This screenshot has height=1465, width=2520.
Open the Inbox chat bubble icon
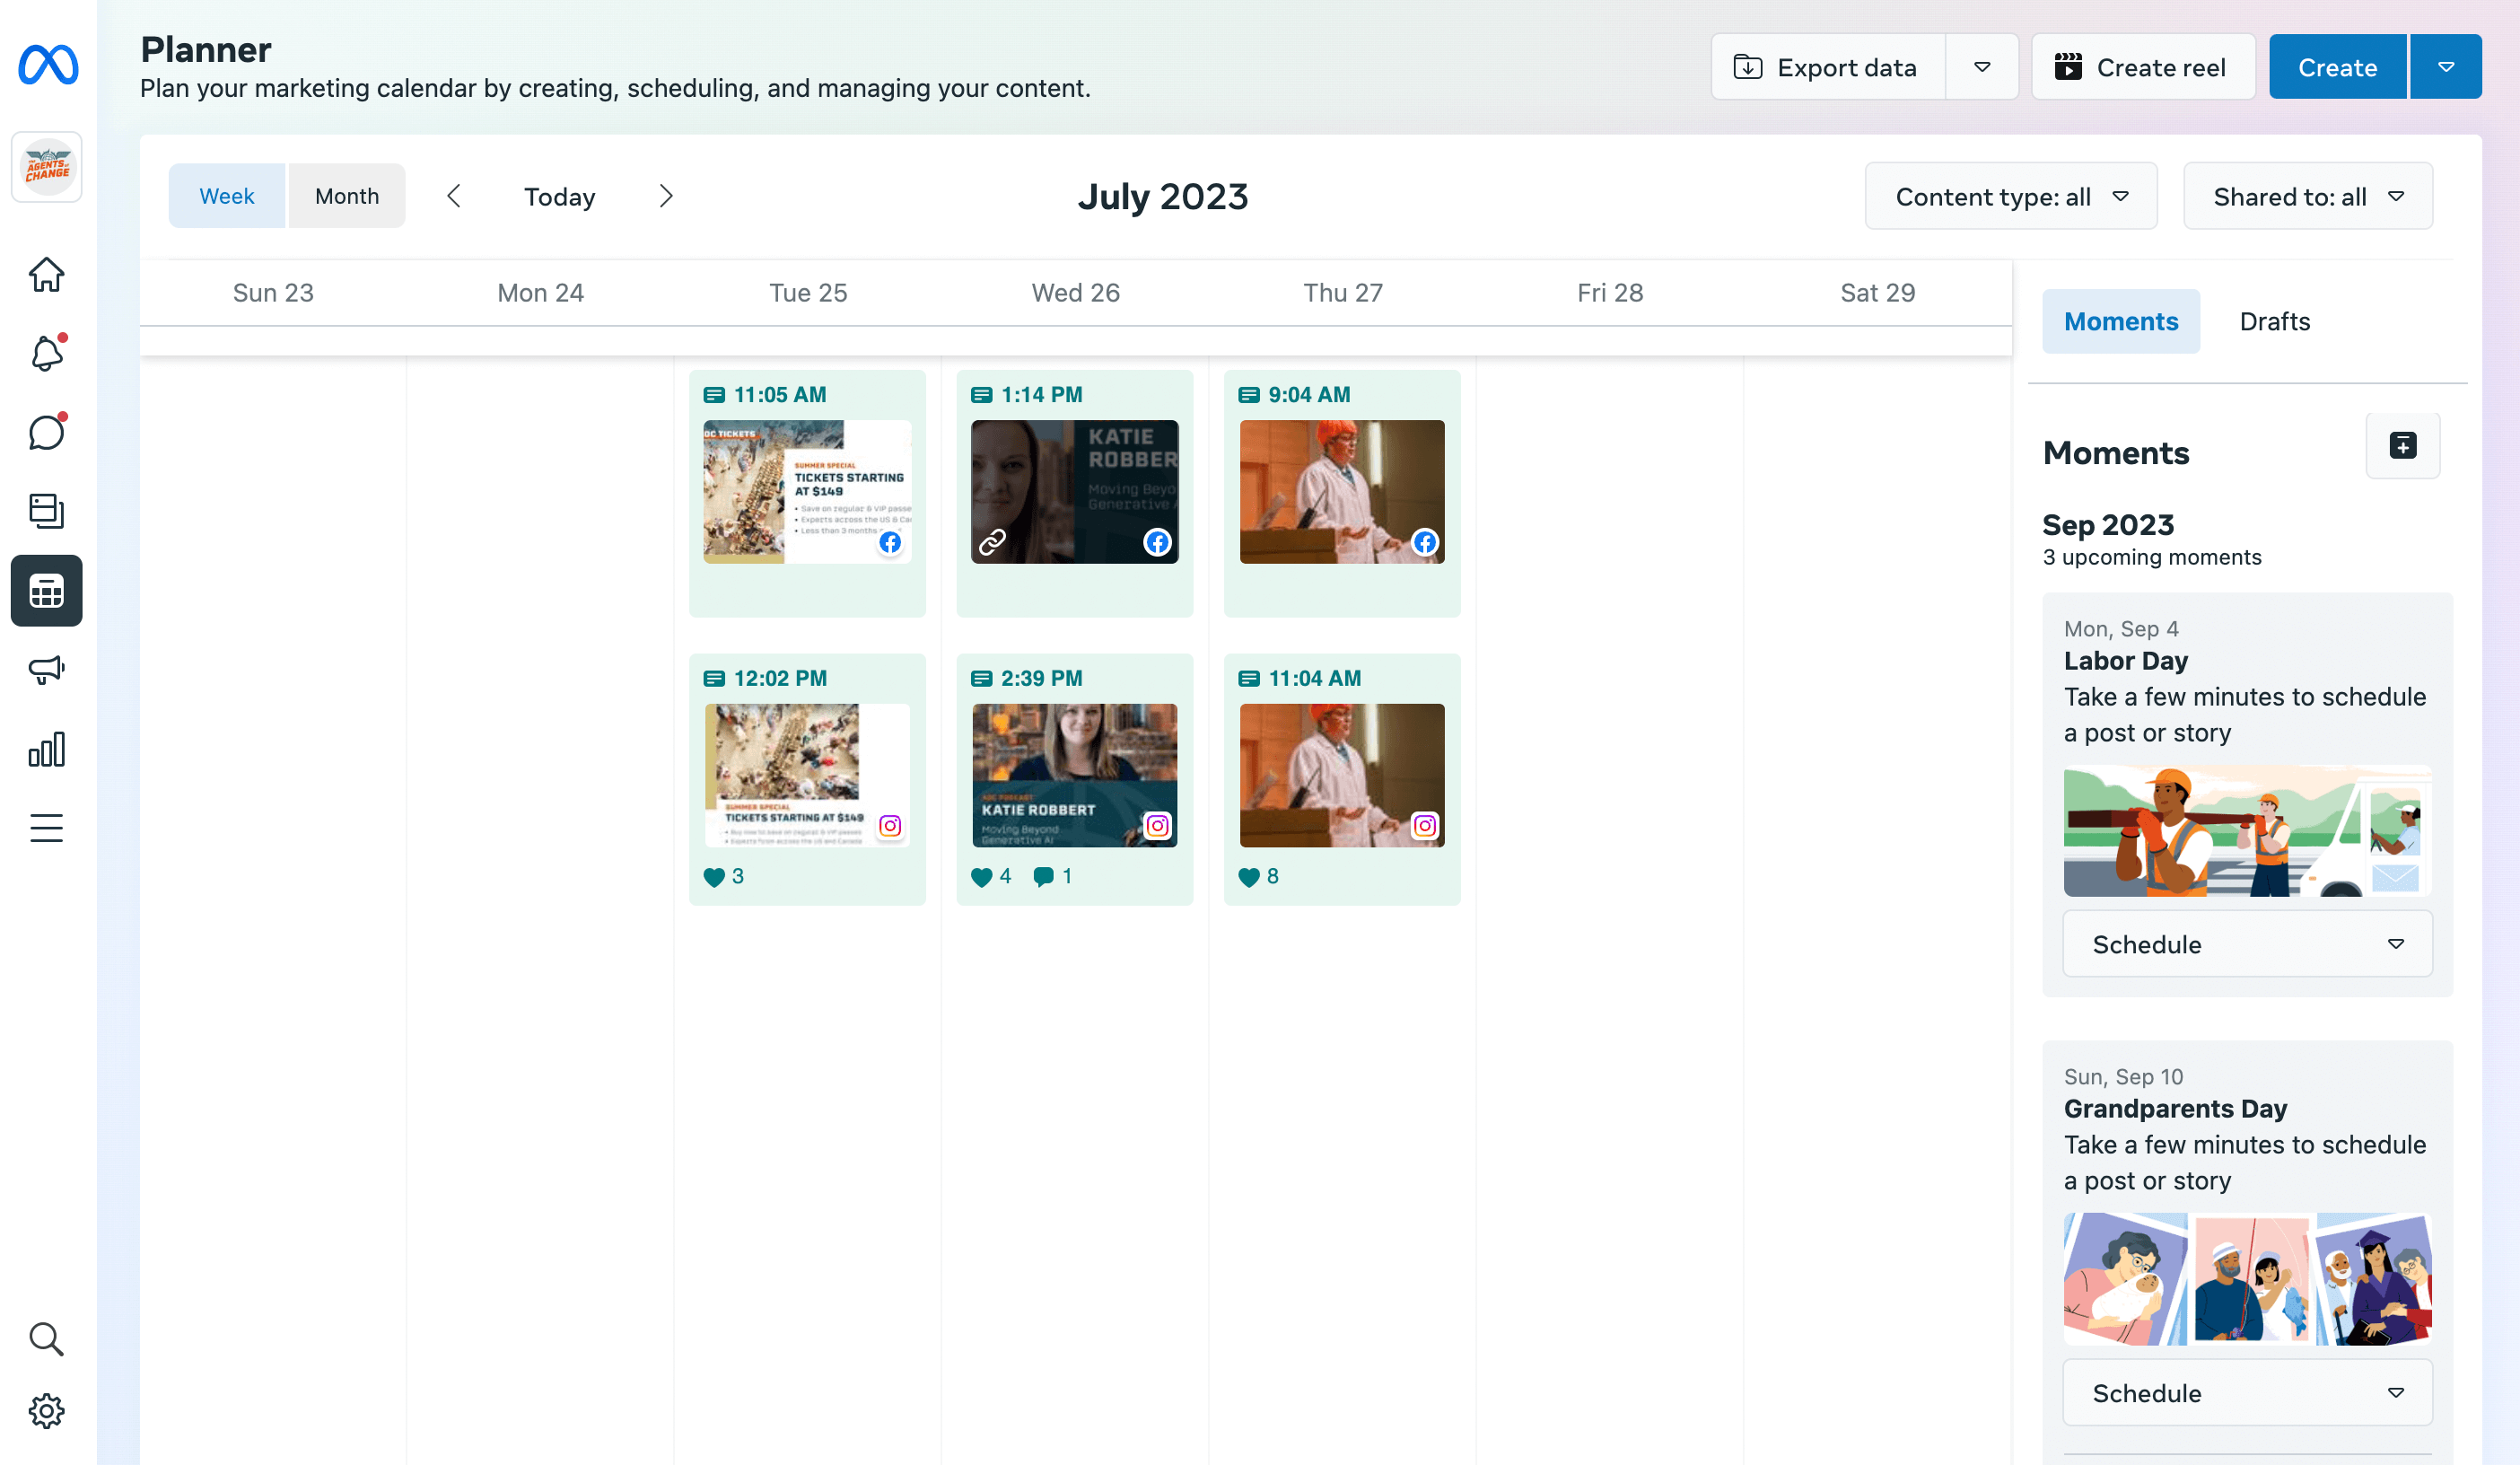tap(46, 432)
